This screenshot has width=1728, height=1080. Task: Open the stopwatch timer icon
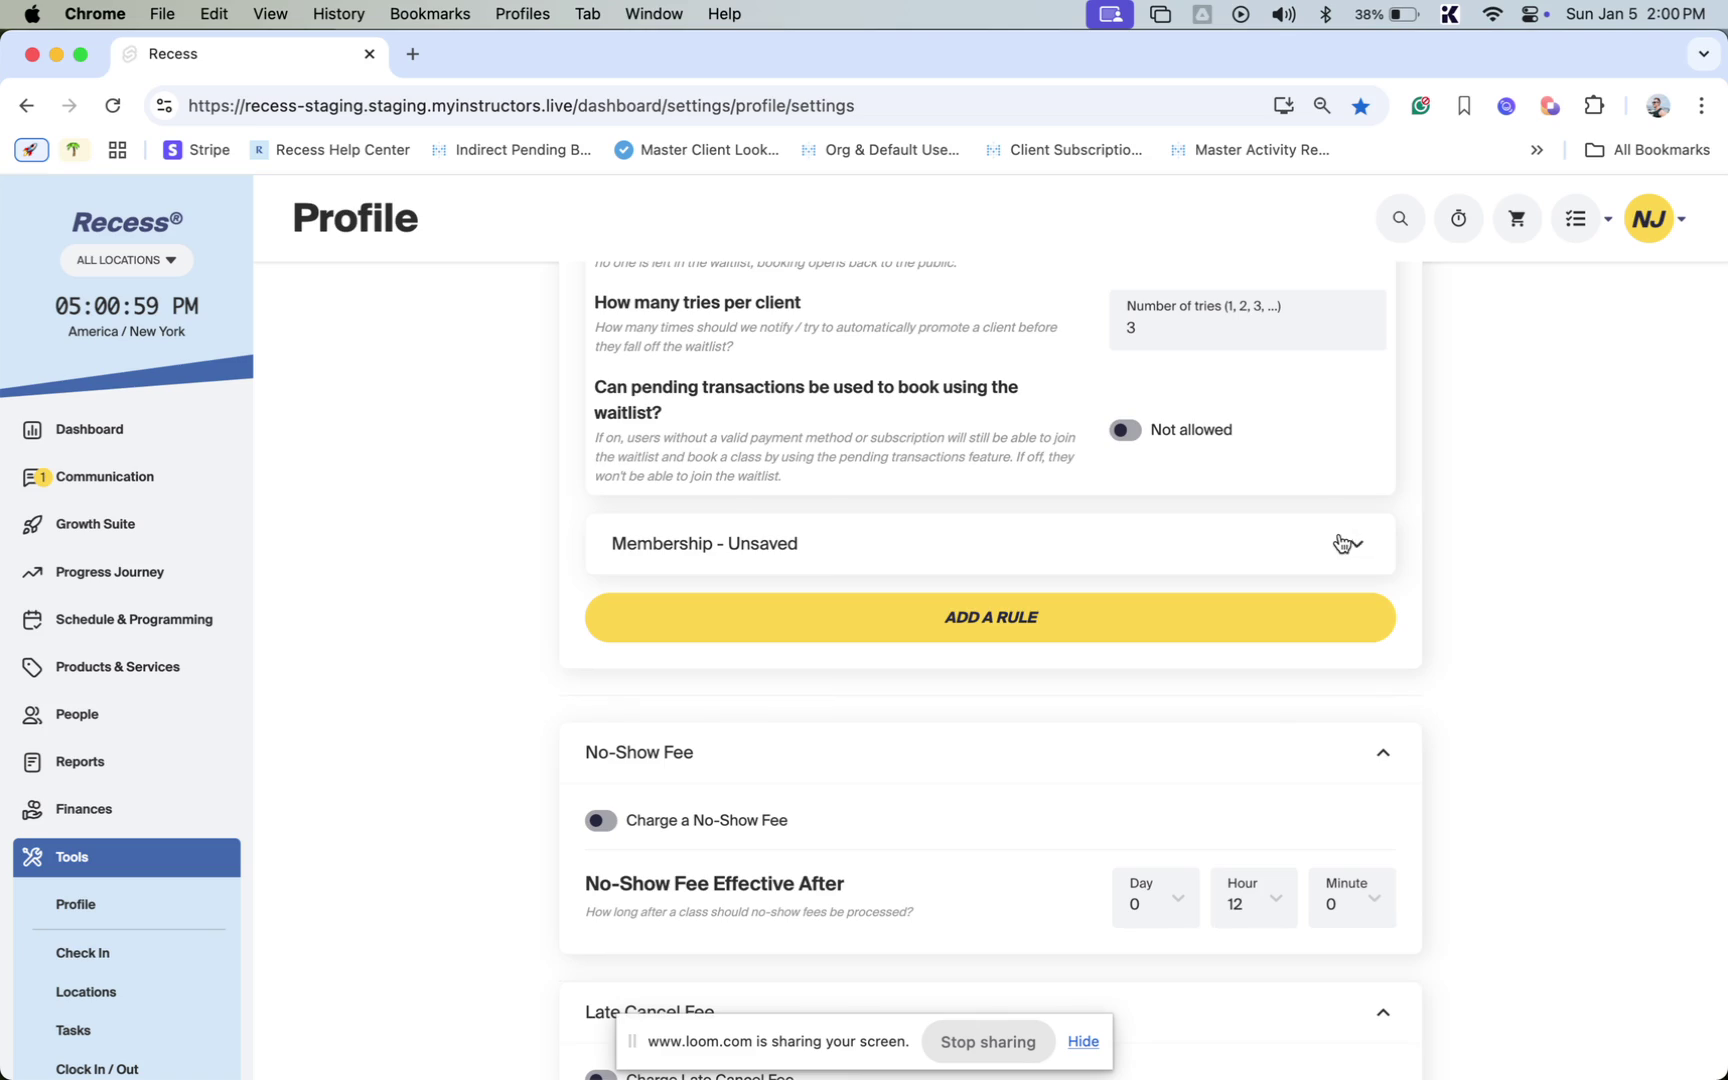(1458, 219)
